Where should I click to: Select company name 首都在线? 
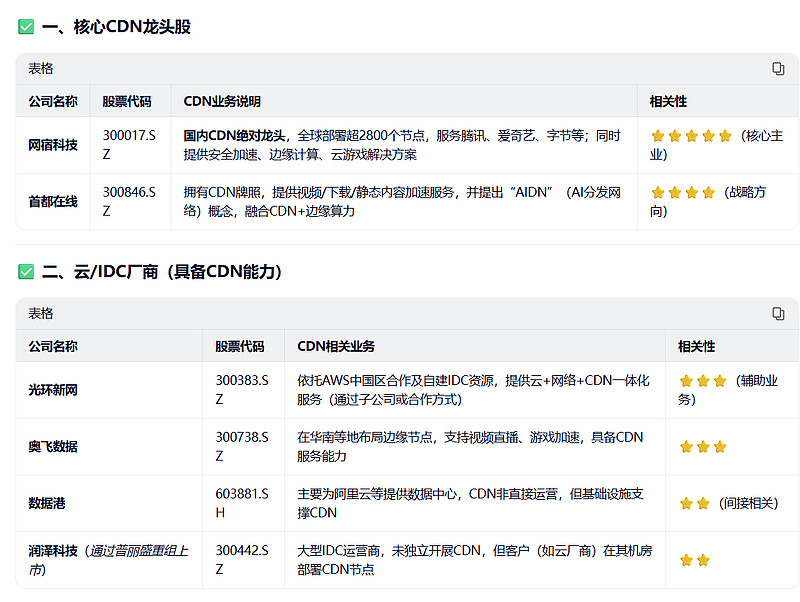pos(53,202)
